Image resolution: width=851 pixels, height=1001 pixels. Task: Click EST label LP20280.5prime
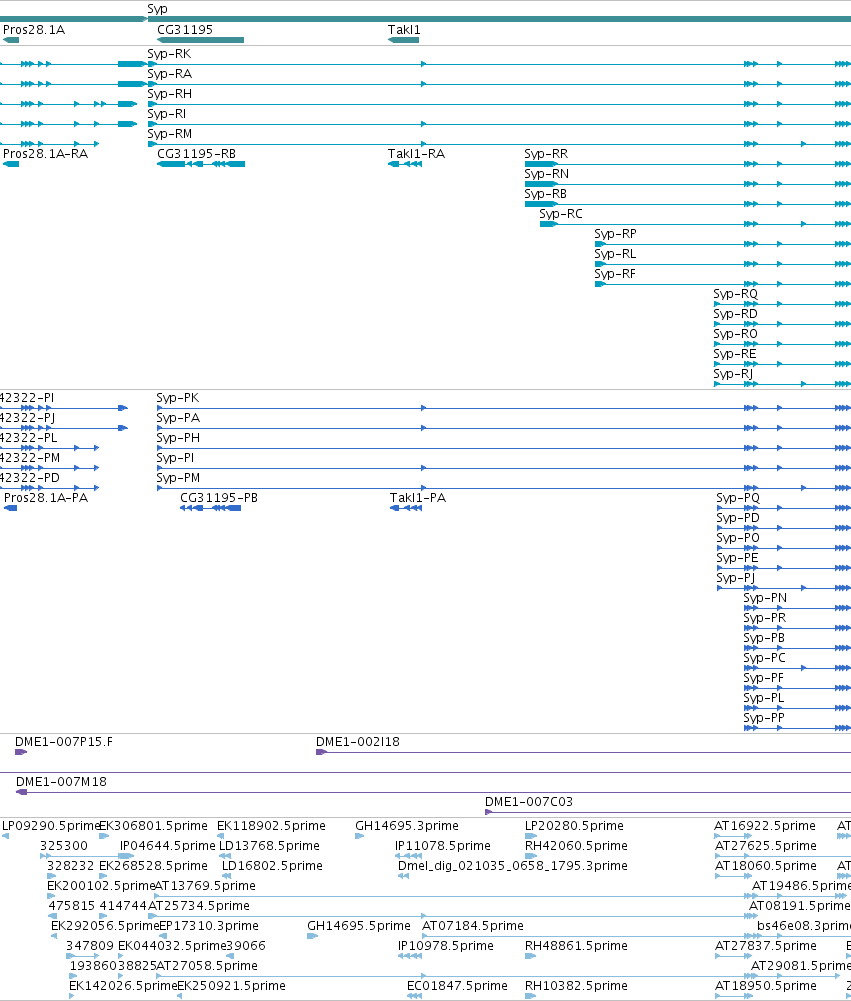coord(574,825)
